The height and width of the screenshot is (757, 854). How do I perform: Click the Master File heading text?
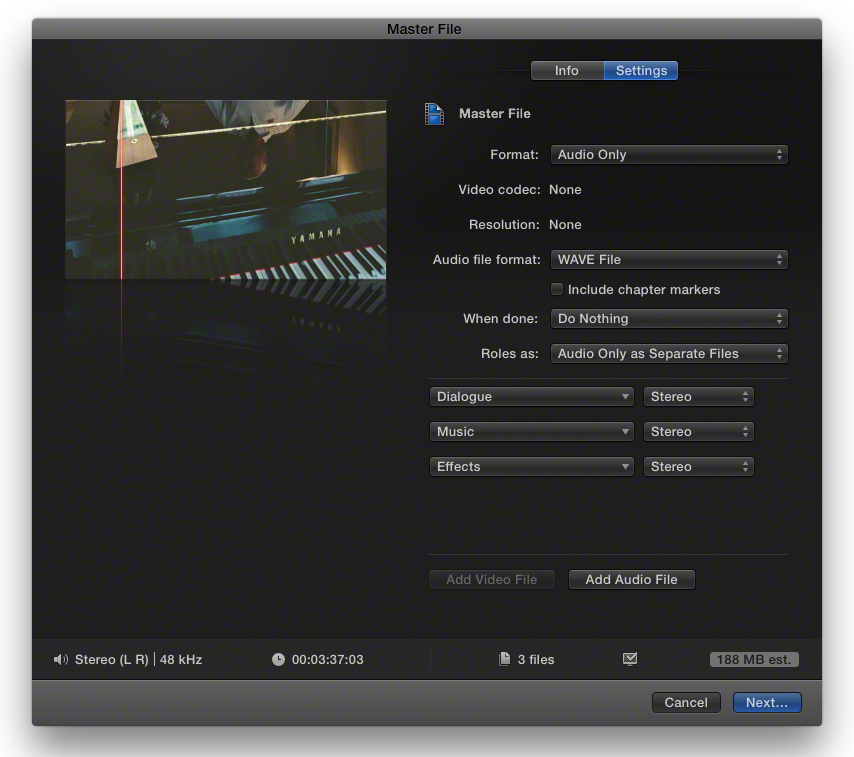495,113
